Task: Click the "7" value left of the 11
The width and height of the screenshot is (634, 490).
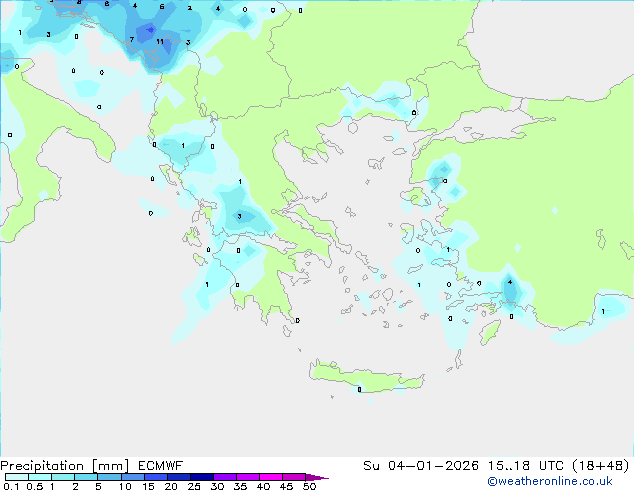Action: point(132,40)
